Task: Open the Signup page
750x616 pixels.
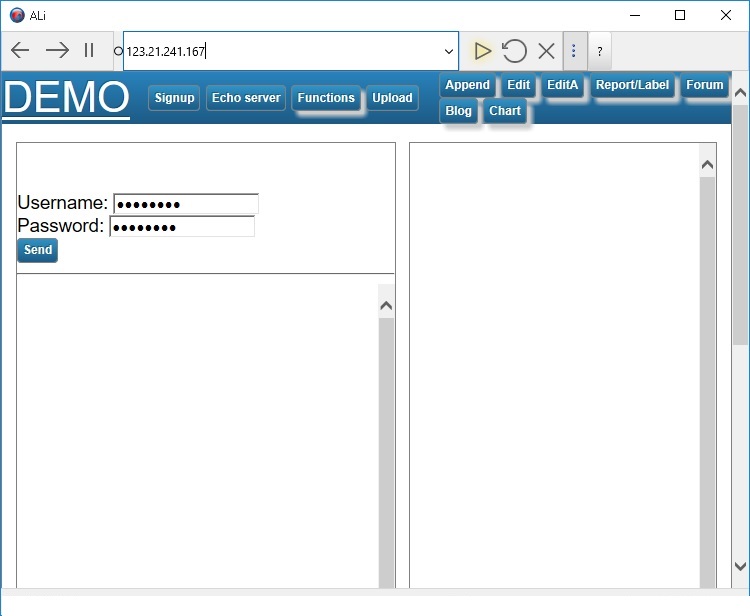Action: (174, 98)
